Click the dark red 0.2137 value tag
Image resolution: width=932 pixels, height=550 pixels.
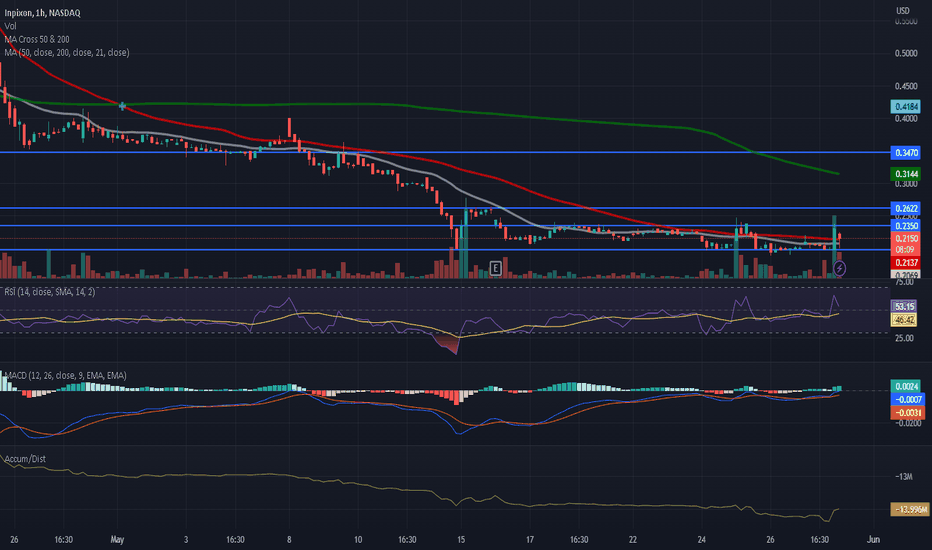905,262
